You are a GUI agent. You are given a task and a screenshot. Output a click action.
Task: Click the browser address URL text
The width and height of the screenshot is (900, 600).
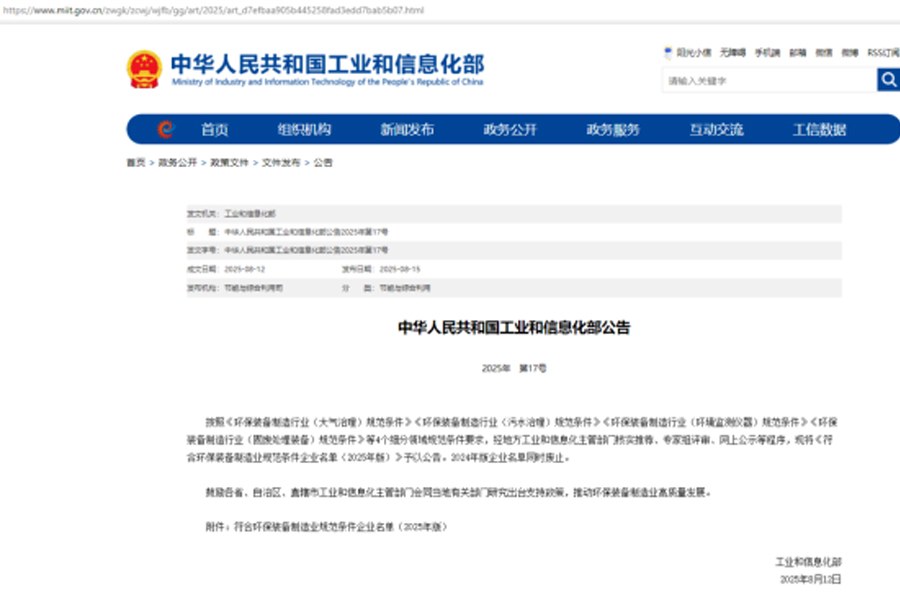point(214,10)
